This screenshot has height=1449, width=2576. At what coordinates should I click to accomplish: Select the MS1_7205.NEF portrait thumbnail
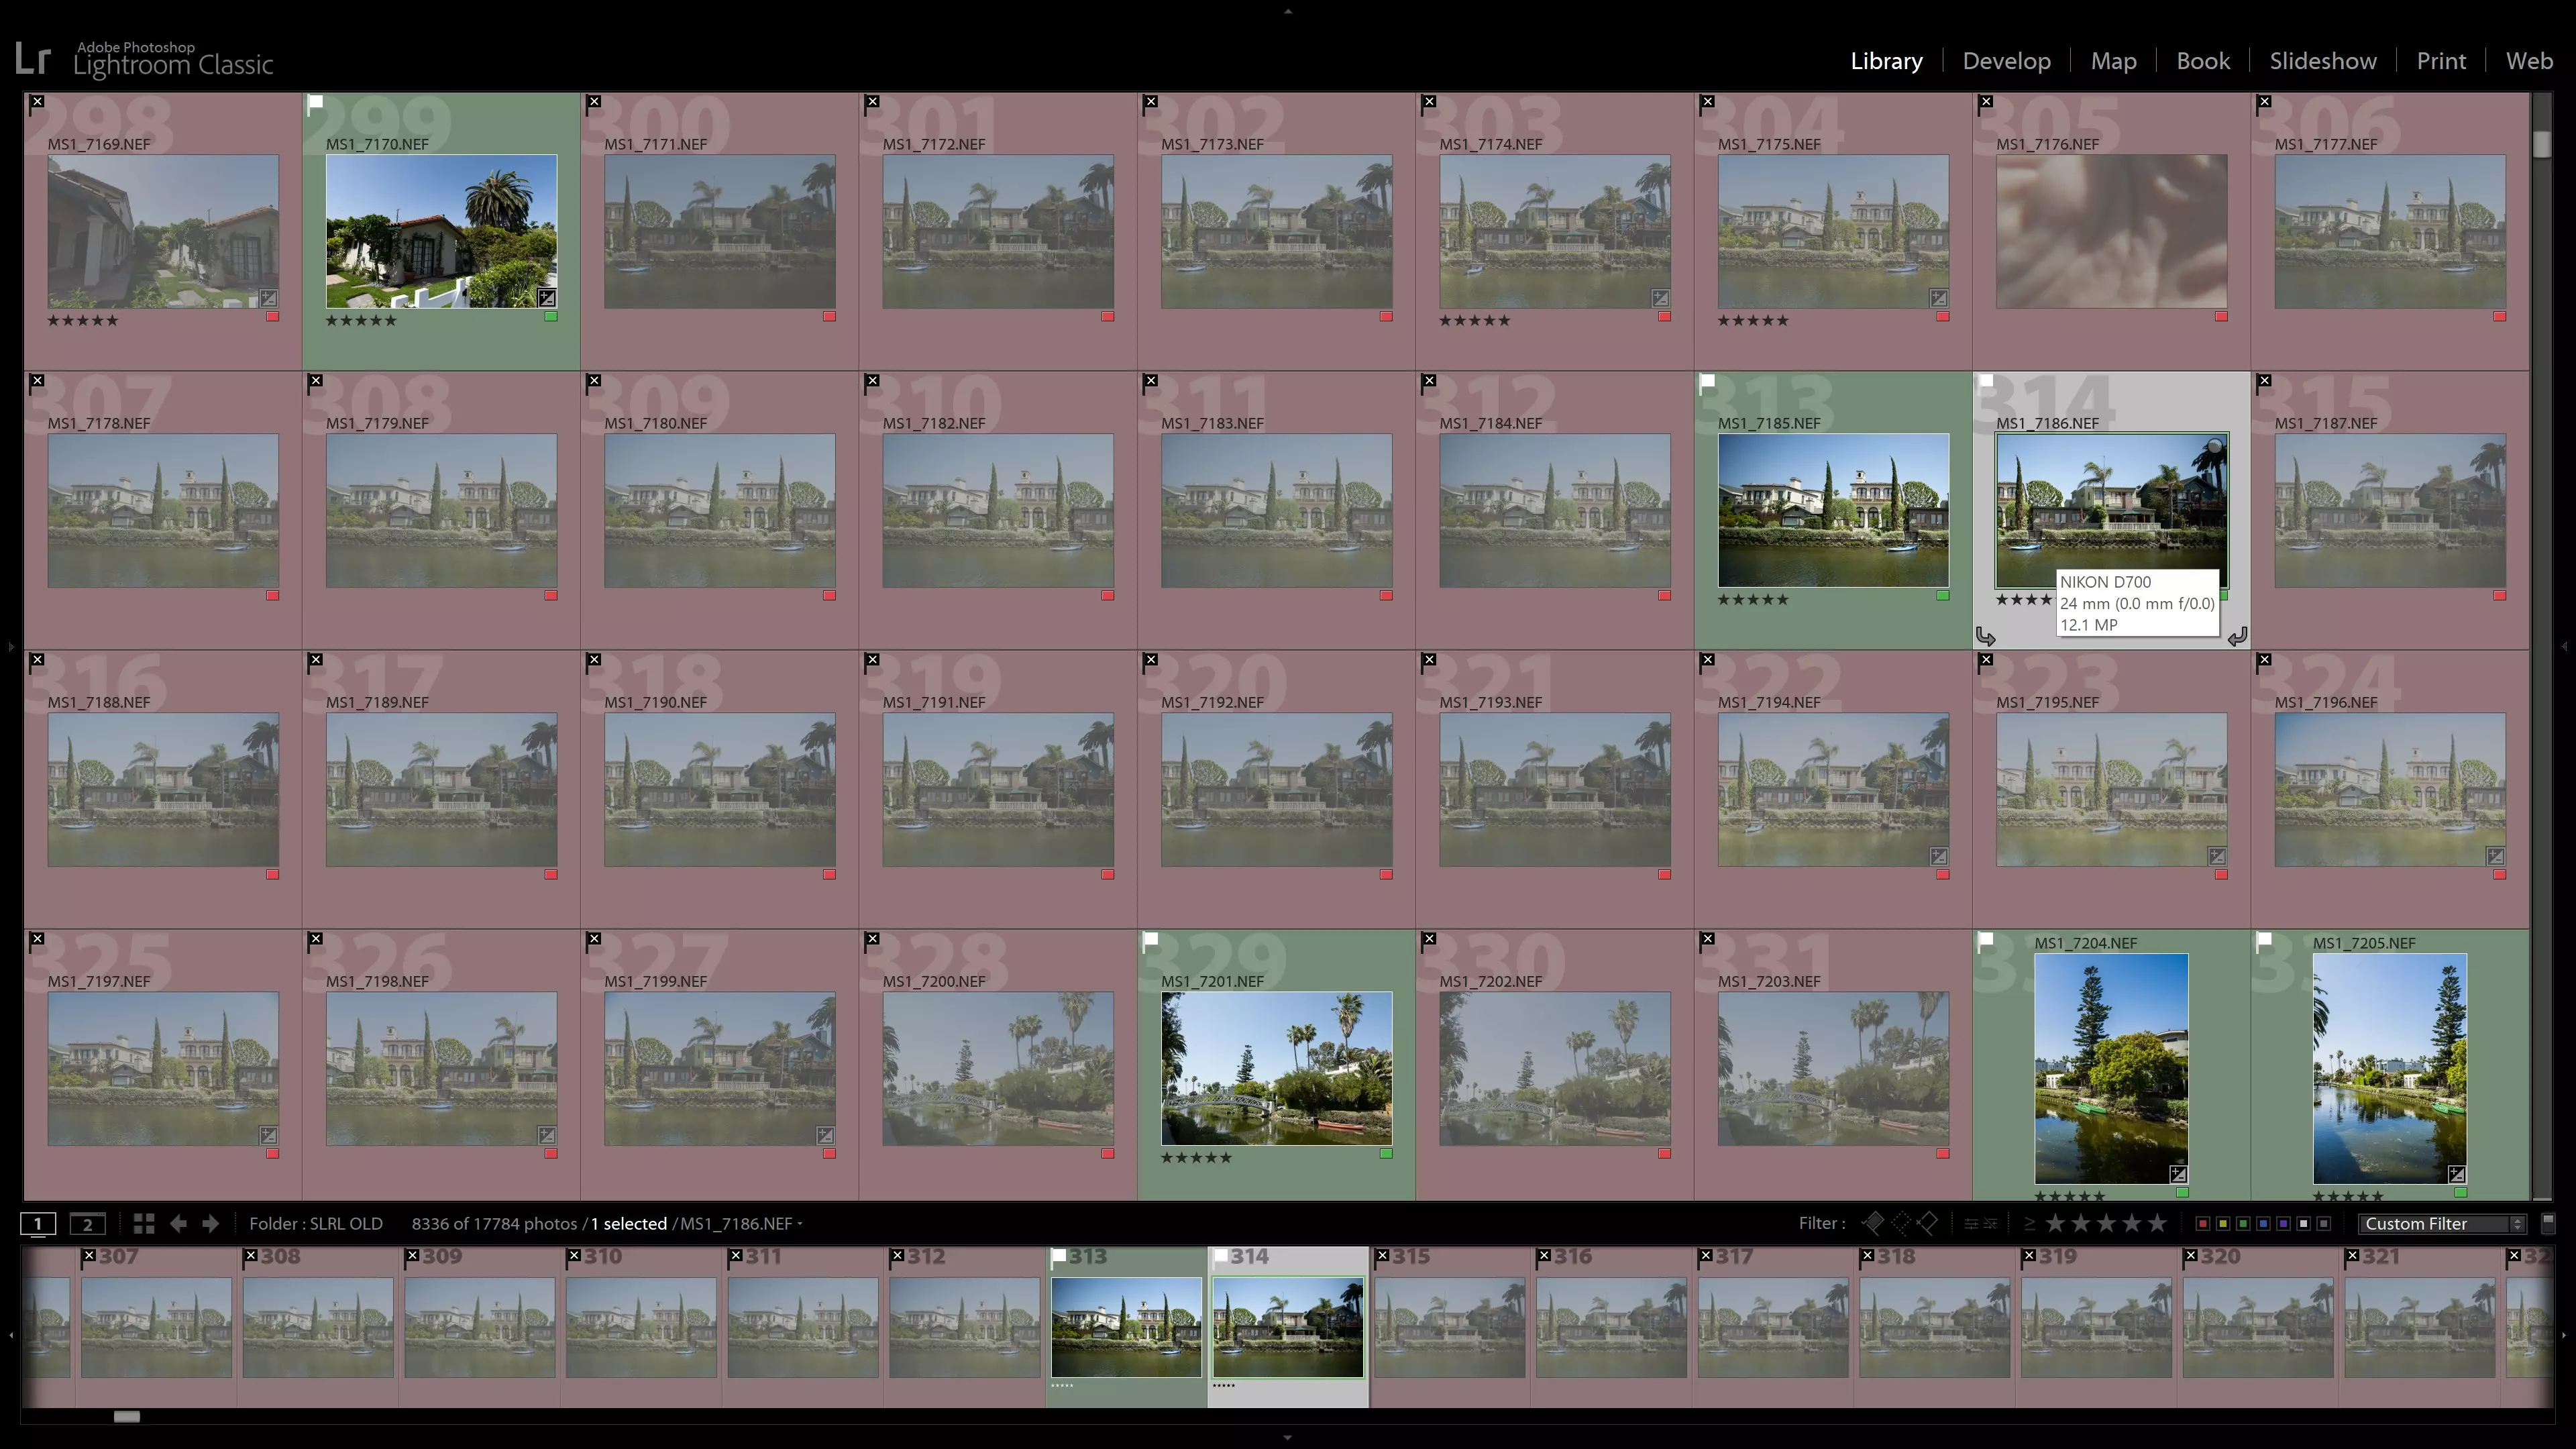point(2389,1068)
